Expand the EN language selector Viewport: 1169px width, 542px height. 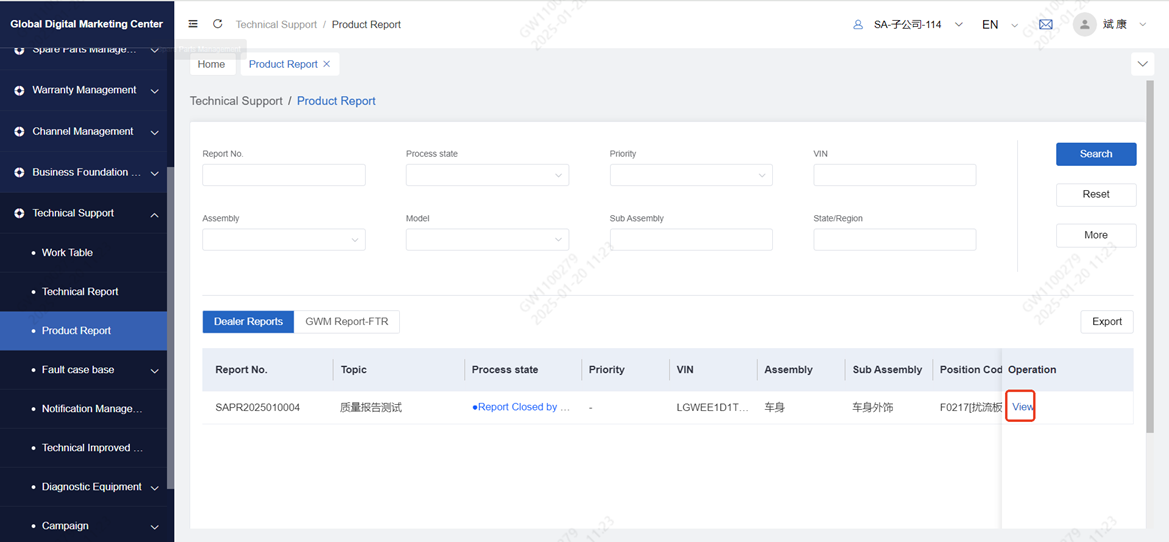(998, 24)
